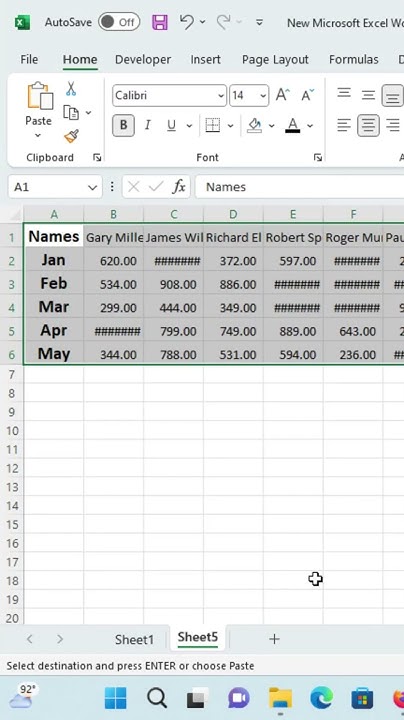This screenshot has width=404, height=720.
Task: Switch to the Sheet1 tab
Action: tap(134, 640)
